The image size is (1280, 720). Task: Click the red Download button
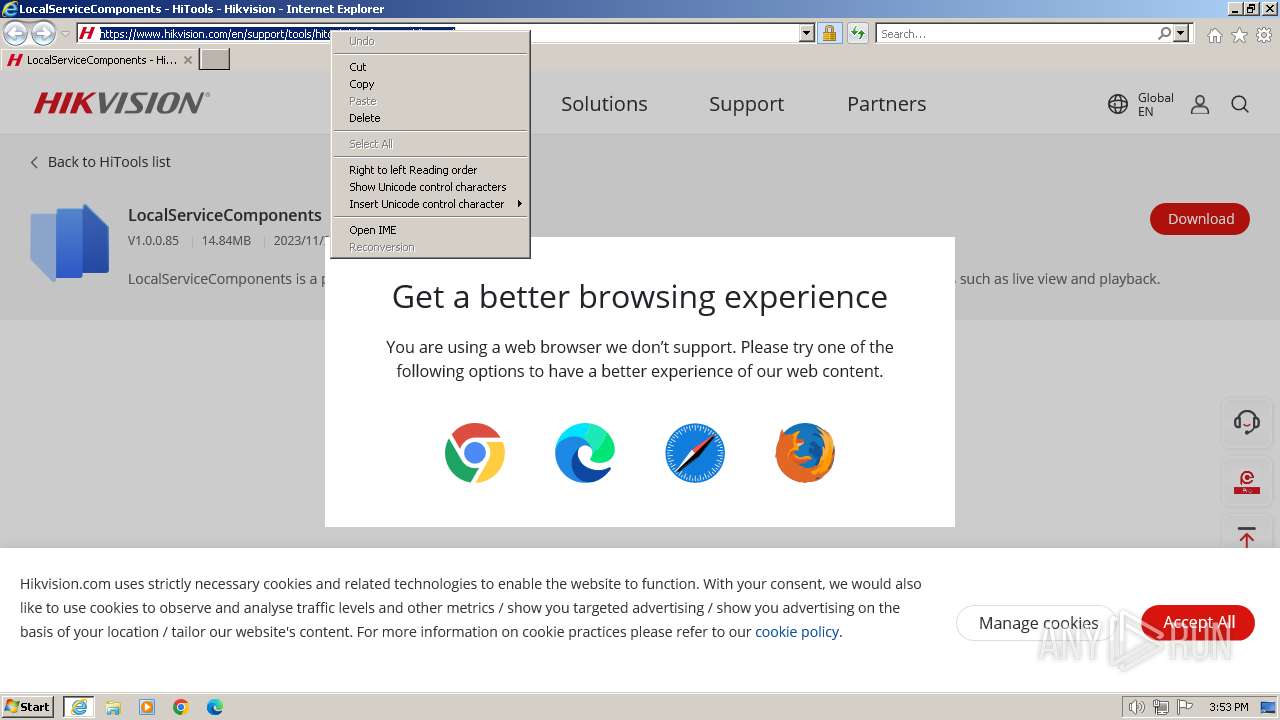1200,219
